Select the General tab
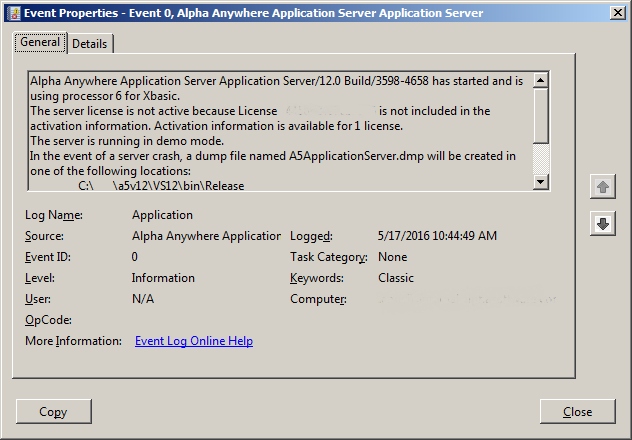632x440 pixels. [40, 42]
